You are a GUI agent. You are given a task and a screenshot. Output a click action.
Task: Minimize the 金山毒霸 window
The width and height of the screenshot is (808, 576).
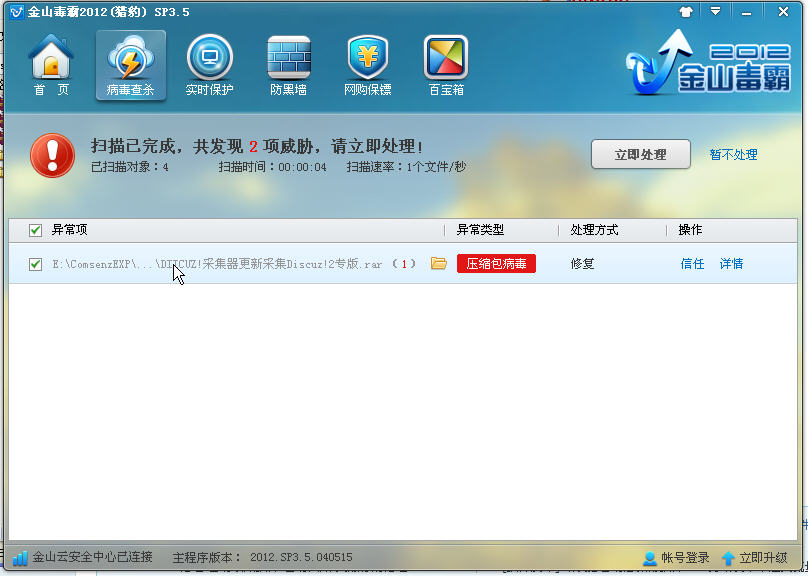[746, 12]
